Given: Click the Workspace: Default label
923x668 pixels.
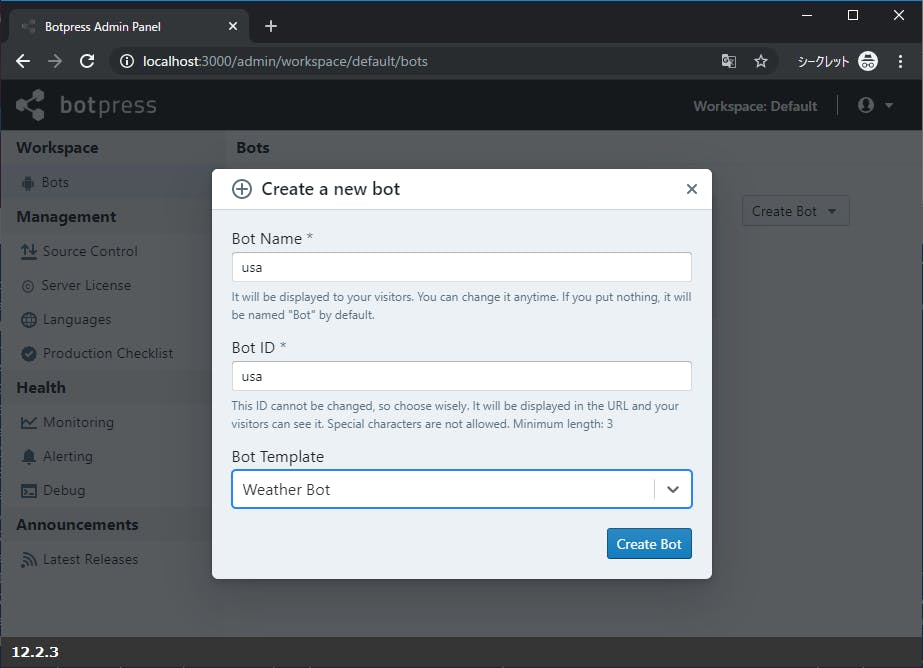Looking at the screenshot, I should pyautogui.click(x=755, y=106).
